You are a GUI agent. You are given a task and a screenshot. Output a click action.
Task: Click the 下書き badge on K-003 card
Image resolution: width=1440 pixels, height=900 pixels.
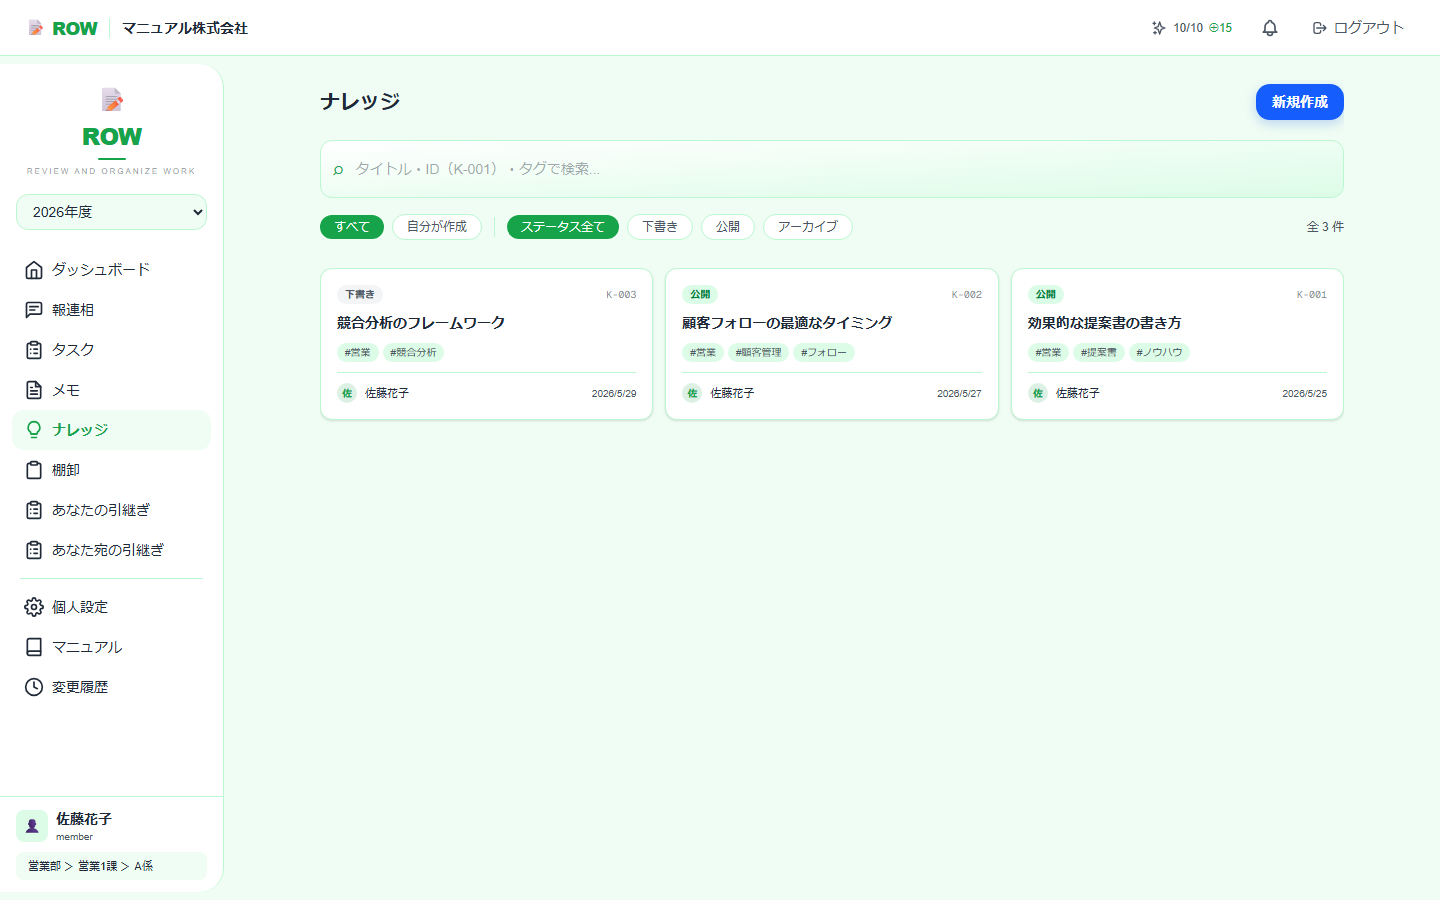coord(360,295)
